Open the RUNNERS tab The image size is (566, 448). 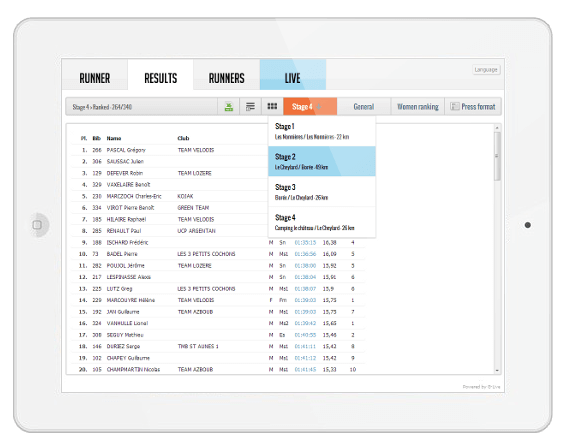point(227,75)
